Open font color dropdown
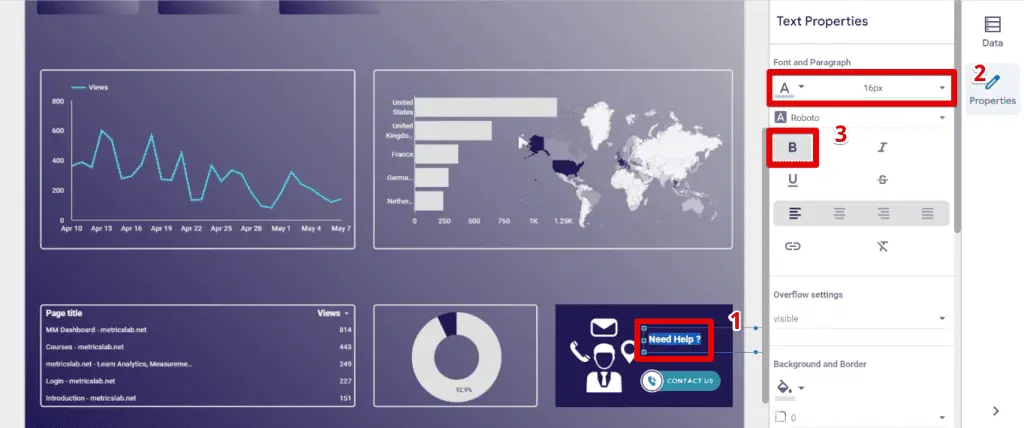The width and height of the screenshot is (1024, 428). click(790, 88)
